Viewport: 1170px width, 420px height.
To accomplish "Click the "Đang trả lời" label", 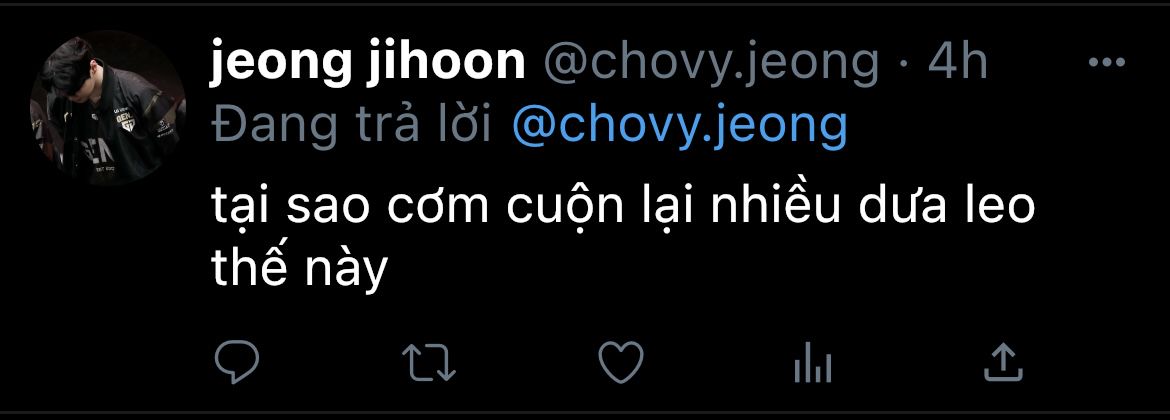I will 351,126.
